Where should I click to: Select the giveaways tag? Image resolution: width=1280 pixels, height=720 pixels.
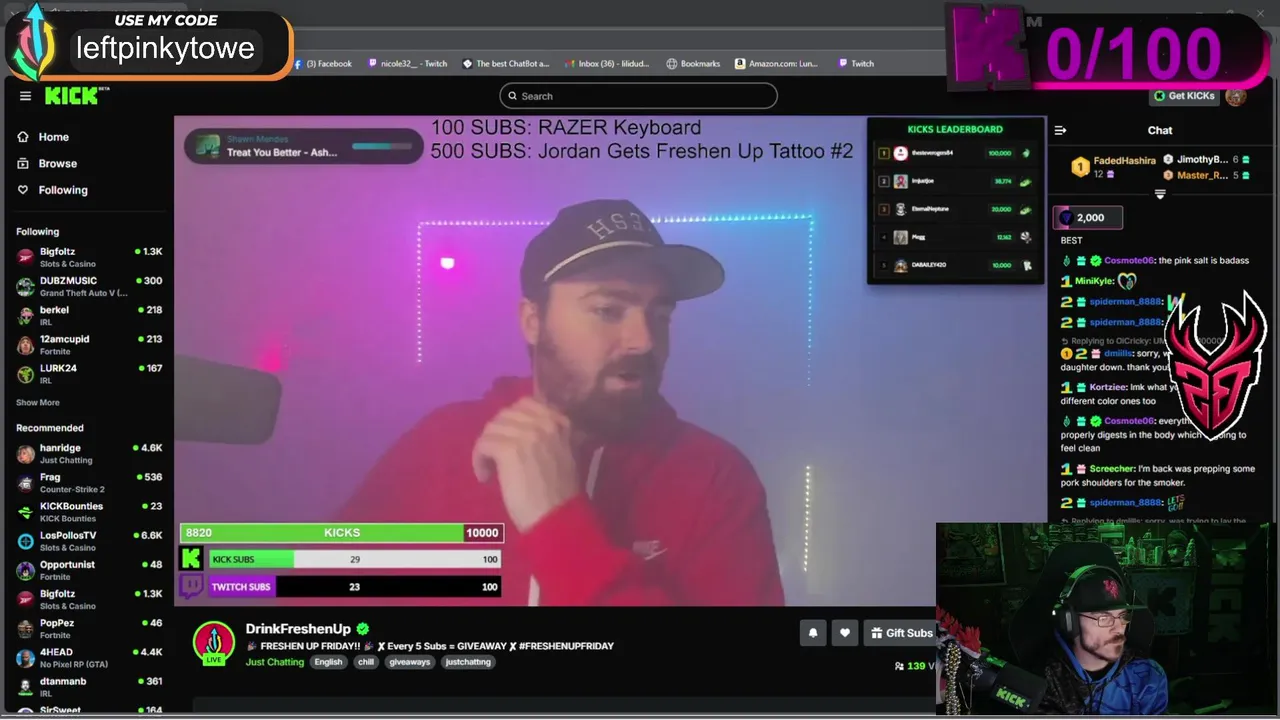tap(409, 662)
